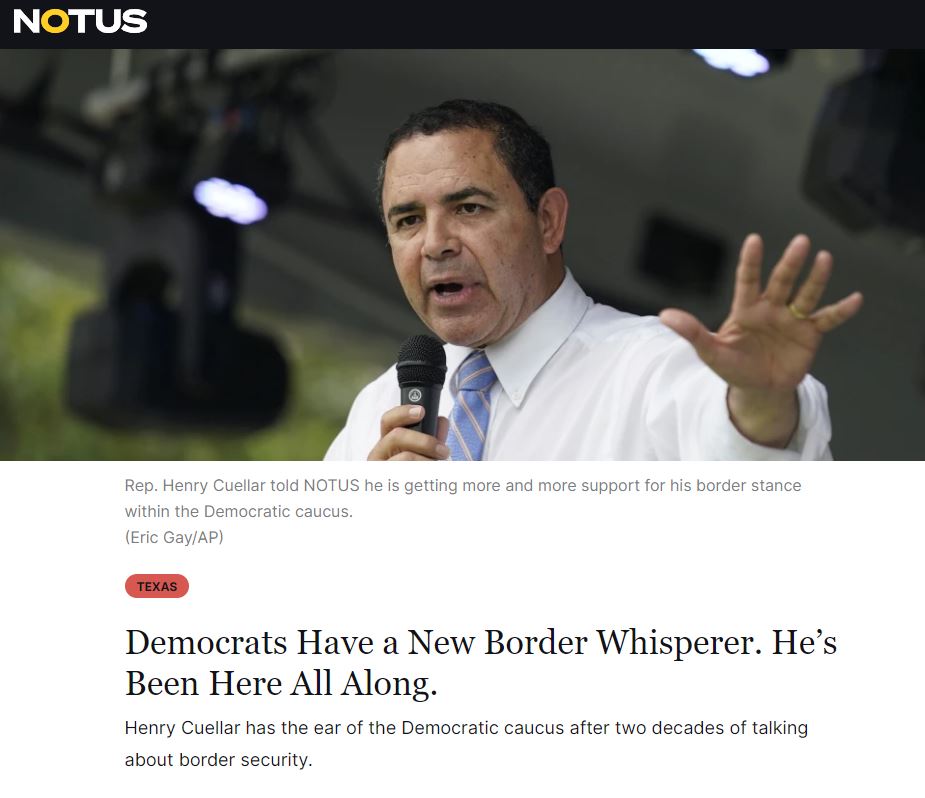Click the black microphone in the photo
The height and width of the screenshot is (798, 925).
[421, 383]
